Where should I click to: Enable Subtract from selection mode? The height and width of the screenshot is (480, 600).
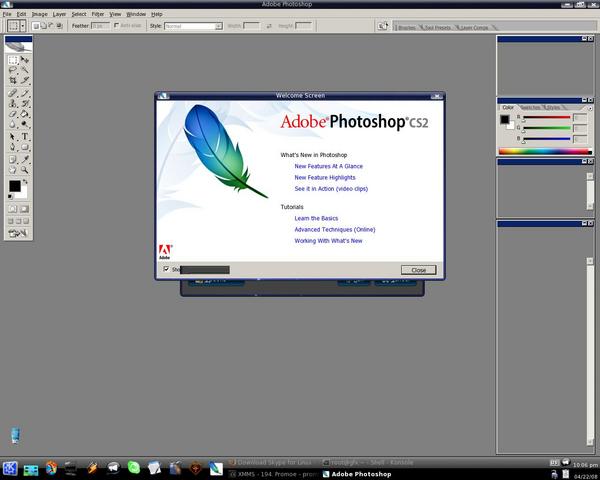point(52,26)
